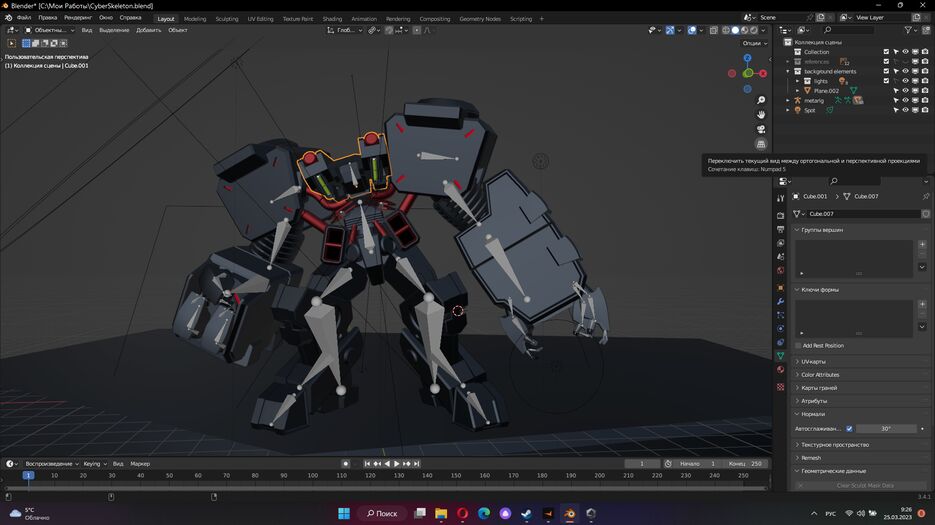Open the Material properties tab
Screen dimensions: 935x525
click(781, 370)
